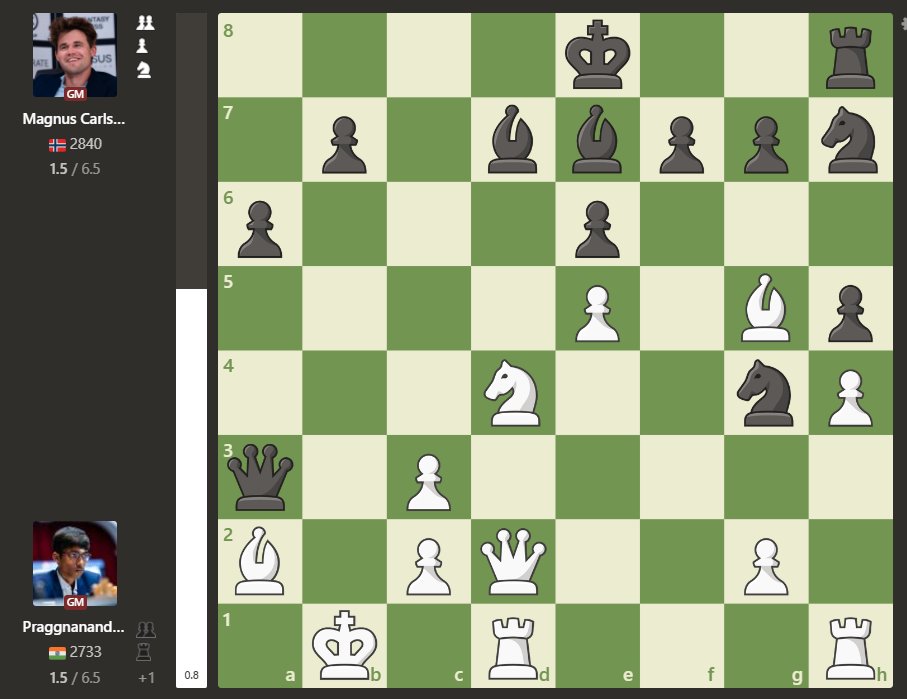The height and width of the screenshot is (699, 907).
Task: Select the white knight on d4
Action: tap(513, 393)
